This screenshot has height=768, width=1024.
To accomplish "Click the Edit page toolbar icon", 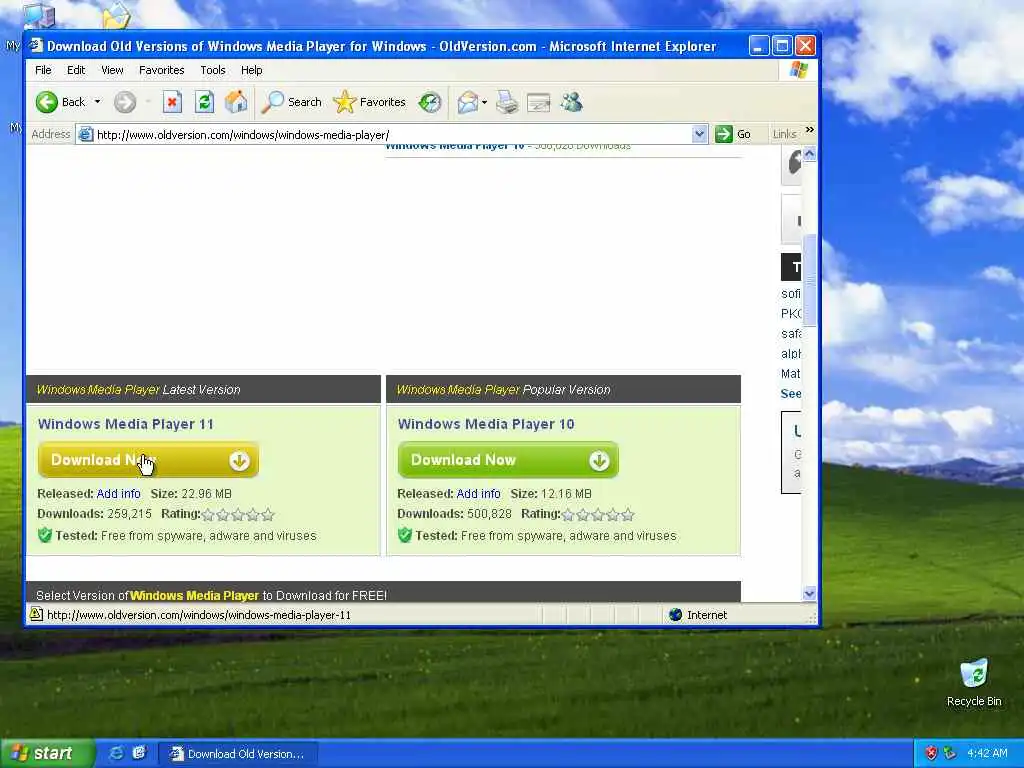I will (x=539, y=103).
